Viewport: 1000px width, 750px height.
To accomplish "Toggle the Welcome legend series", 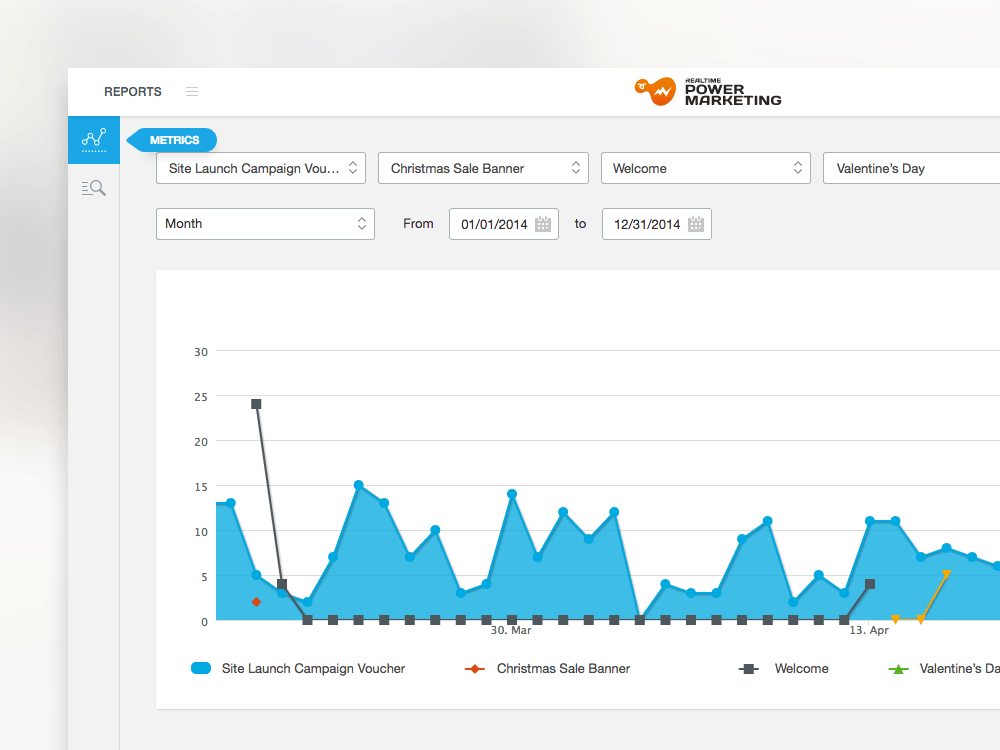I will click(784, 668).
